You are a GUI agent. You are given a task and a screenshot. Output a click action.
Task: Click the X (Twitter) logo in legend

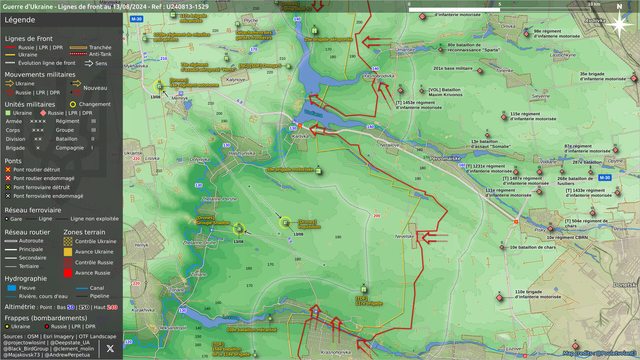110,348
